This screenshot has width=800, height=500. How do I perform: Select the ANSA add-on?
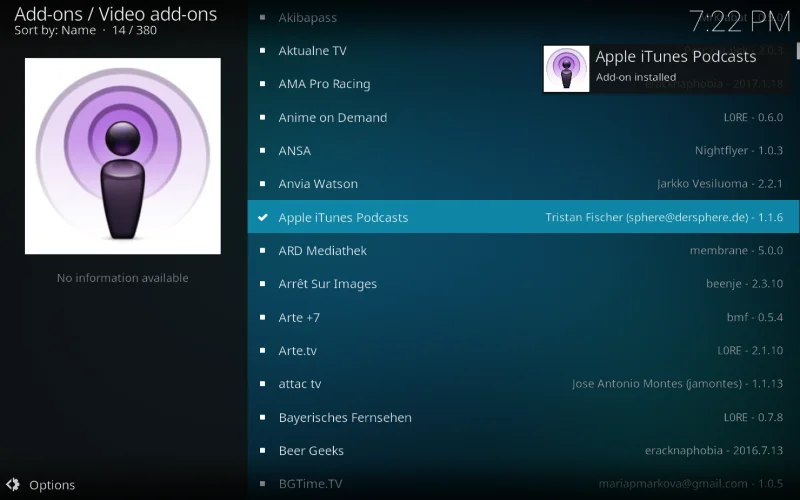click(523, 151)
